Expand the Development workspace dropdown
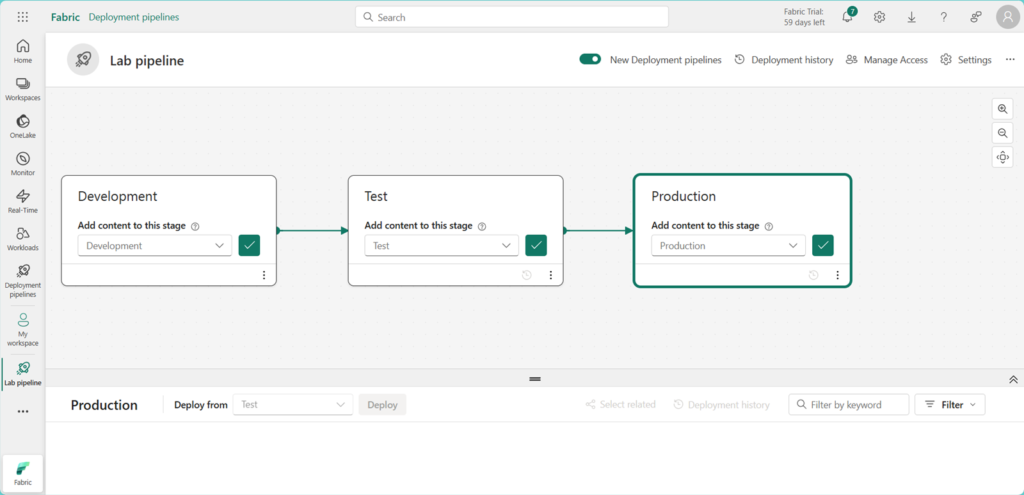The height and width of the screenshot is (495, 1024). point(155,245)
